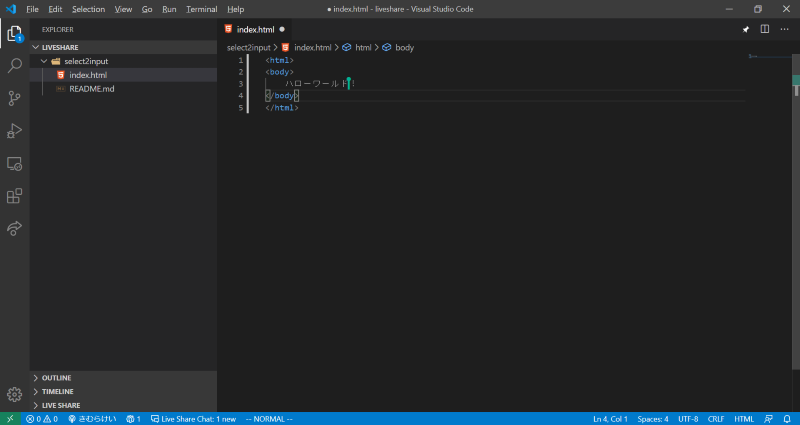Open the Manage gear icon

[x=14, y=394]
